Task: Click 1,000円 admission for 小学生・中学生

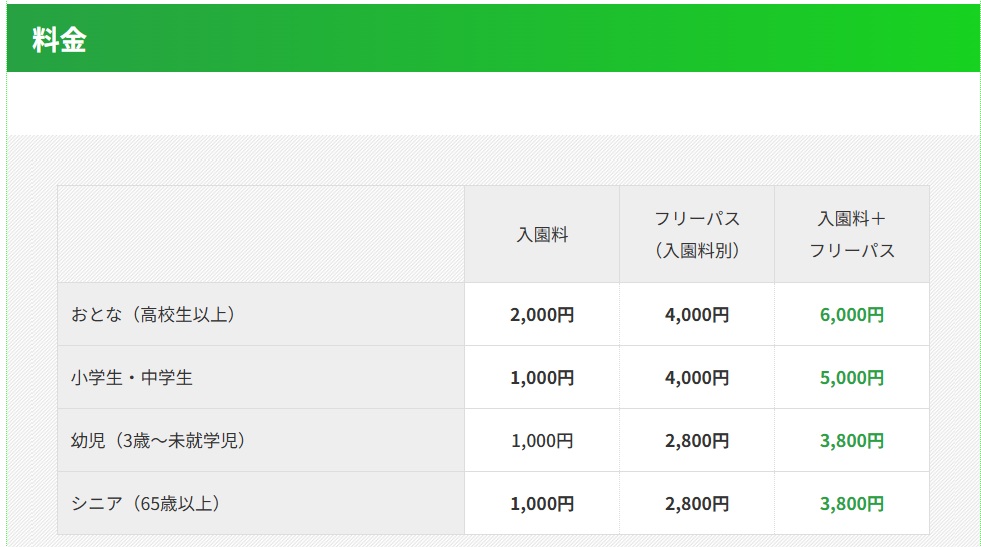Action: click(x=542, y=378)
